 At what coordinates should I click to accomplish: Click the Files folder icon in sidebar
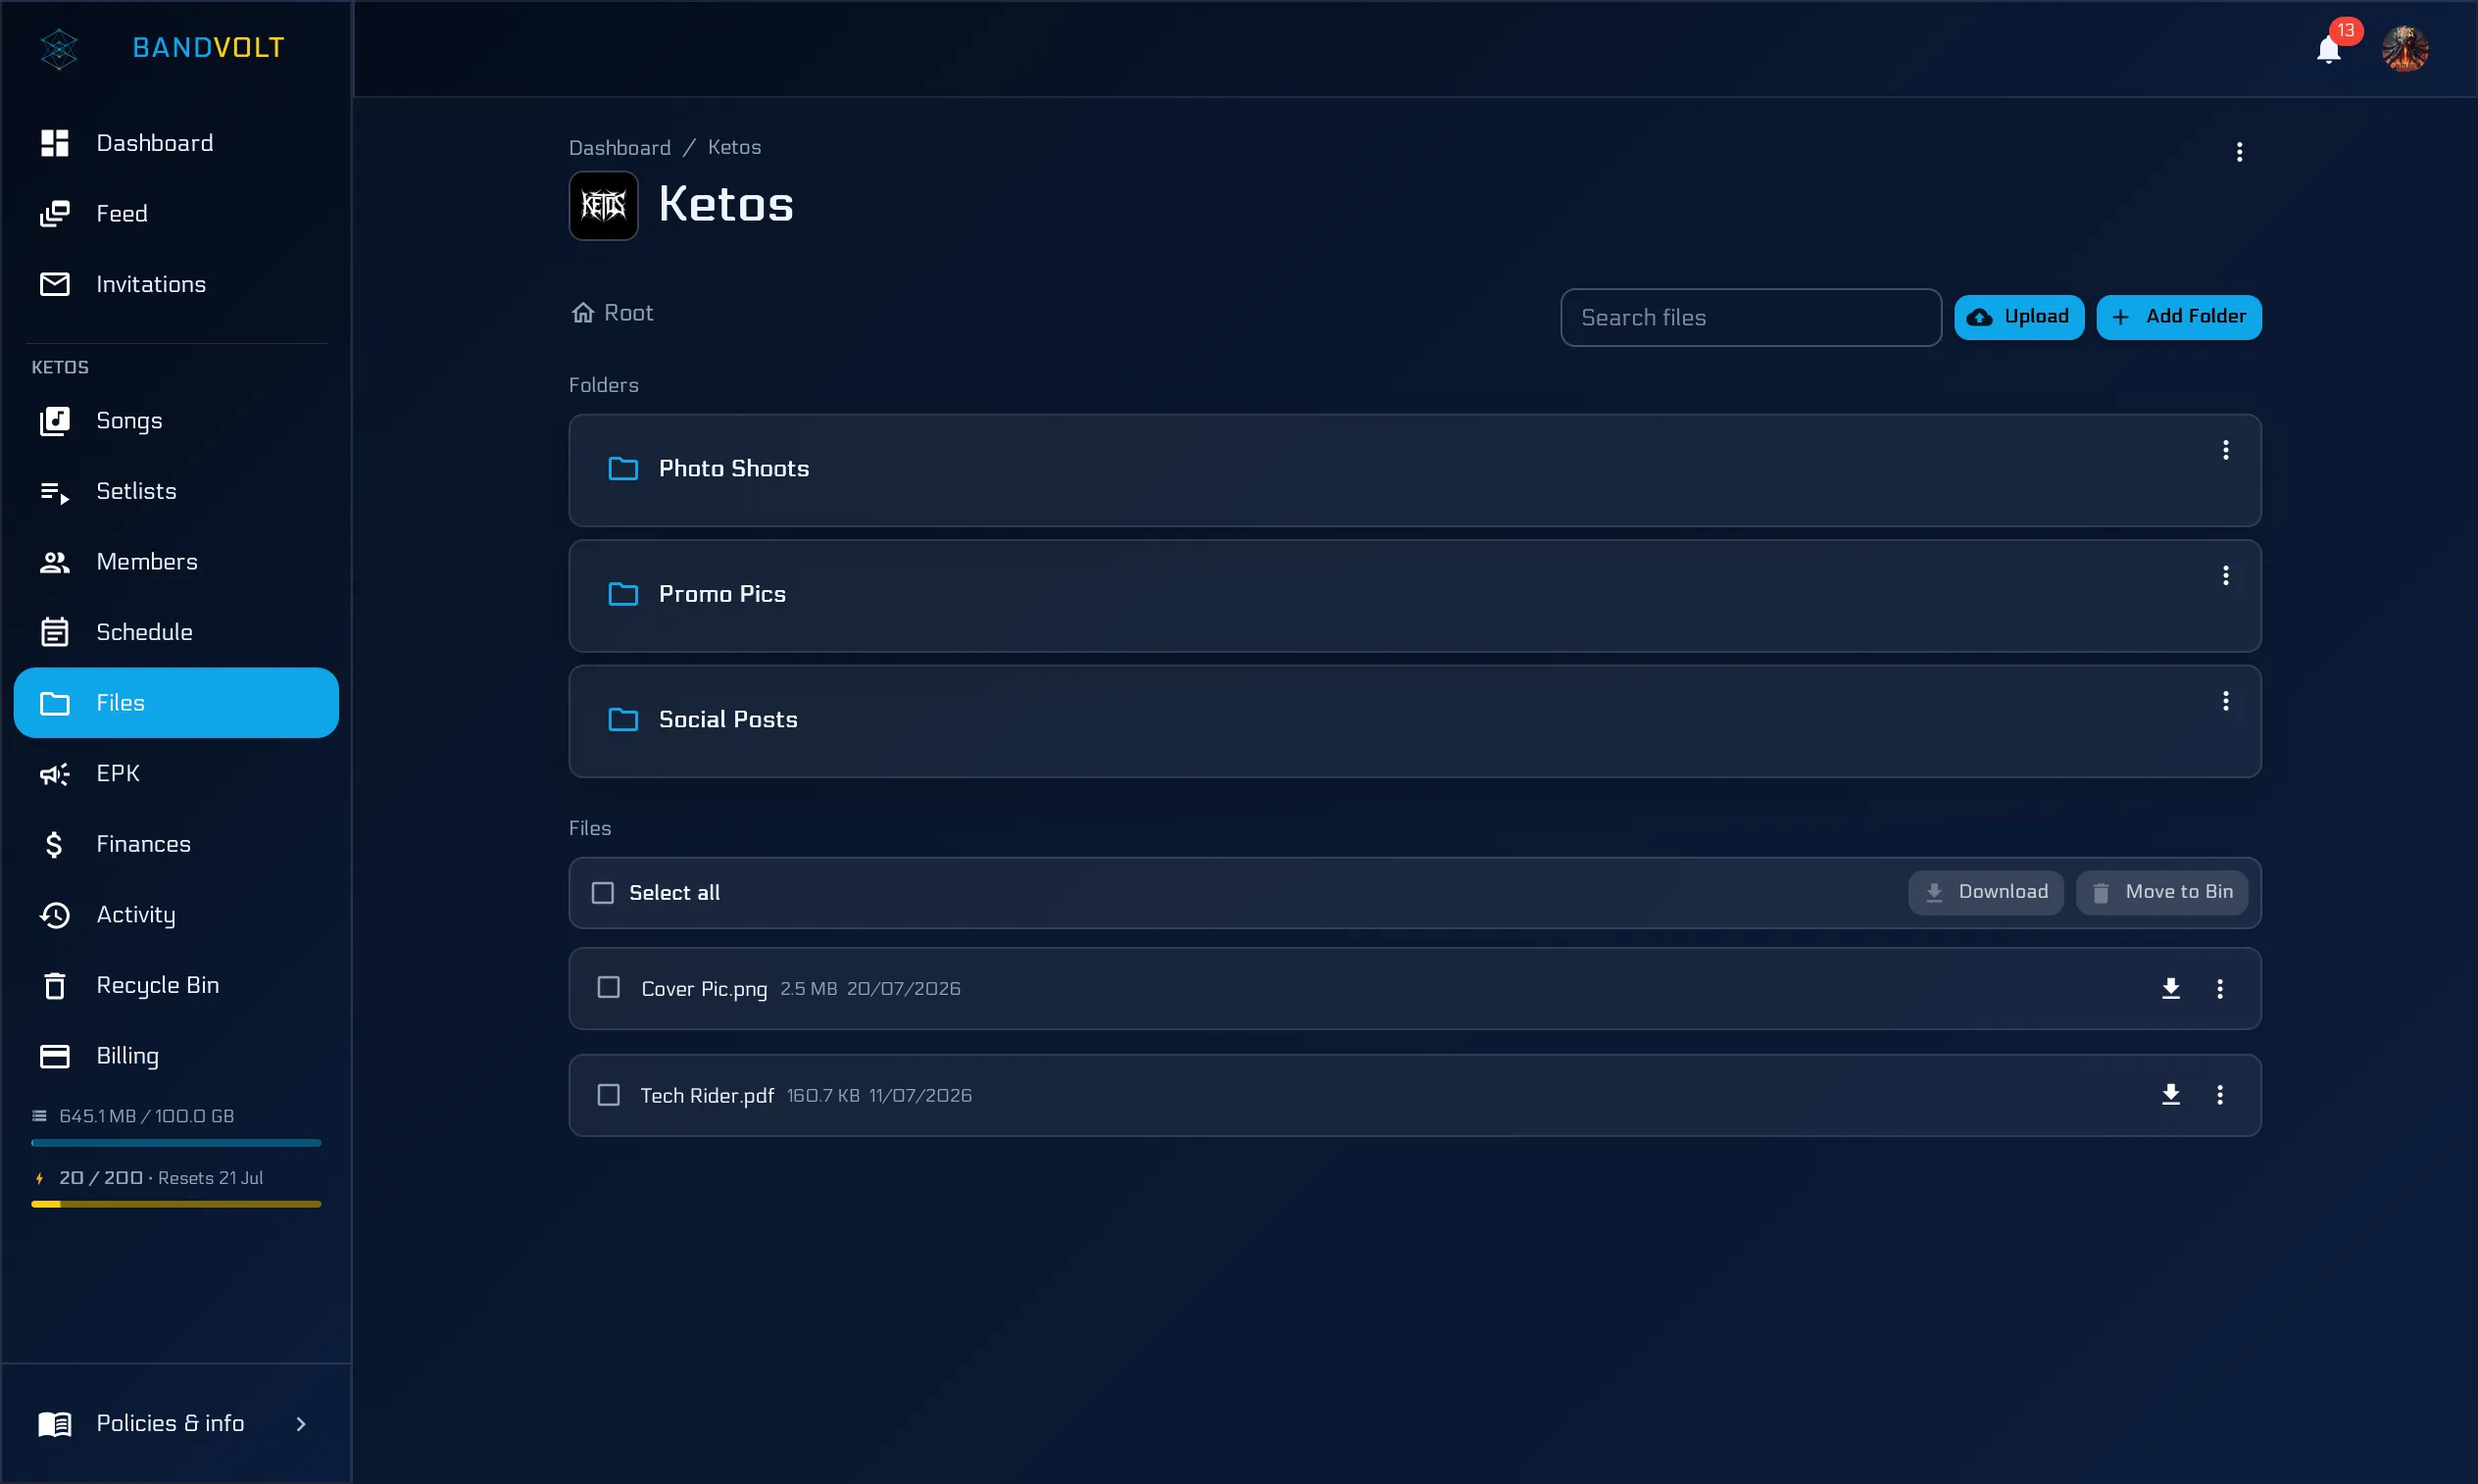(55, 703)
